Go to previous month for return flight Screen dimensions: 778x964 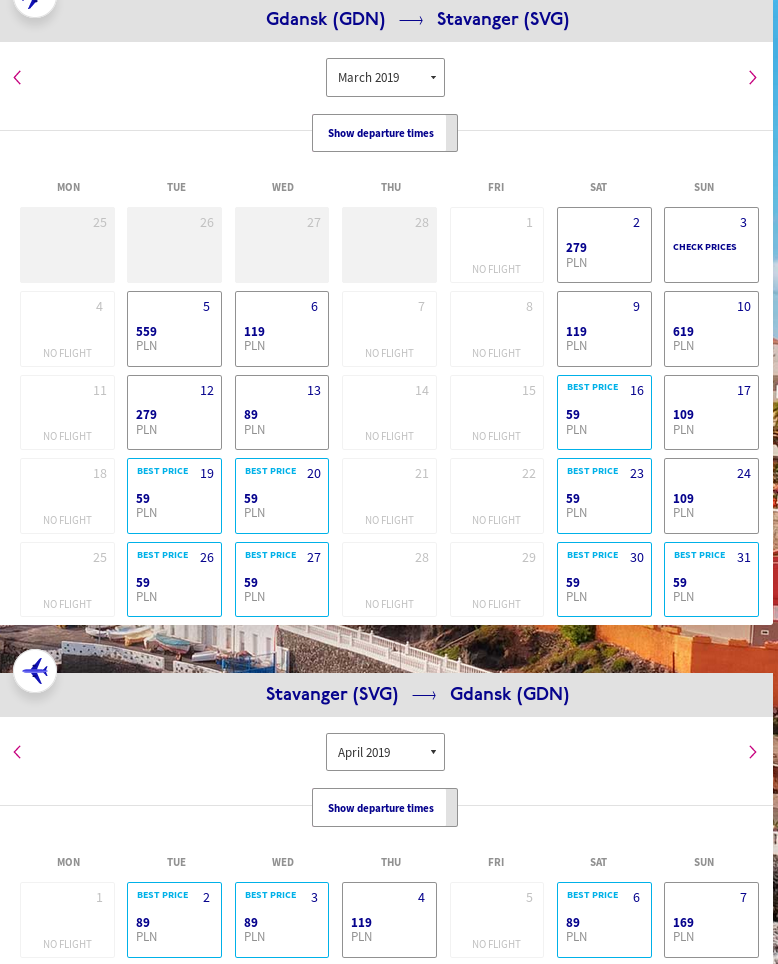pyautogui.click(x=17, y=752)
